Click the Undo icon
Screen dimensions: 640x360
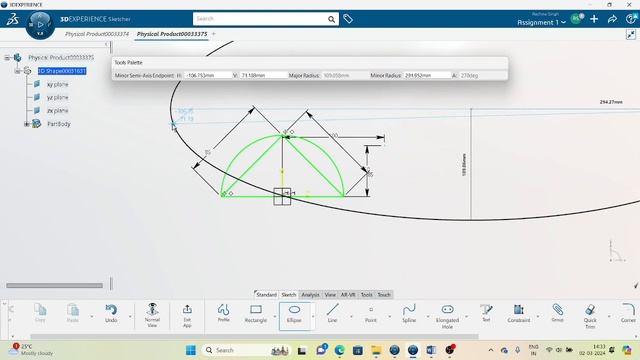(111, 310)
